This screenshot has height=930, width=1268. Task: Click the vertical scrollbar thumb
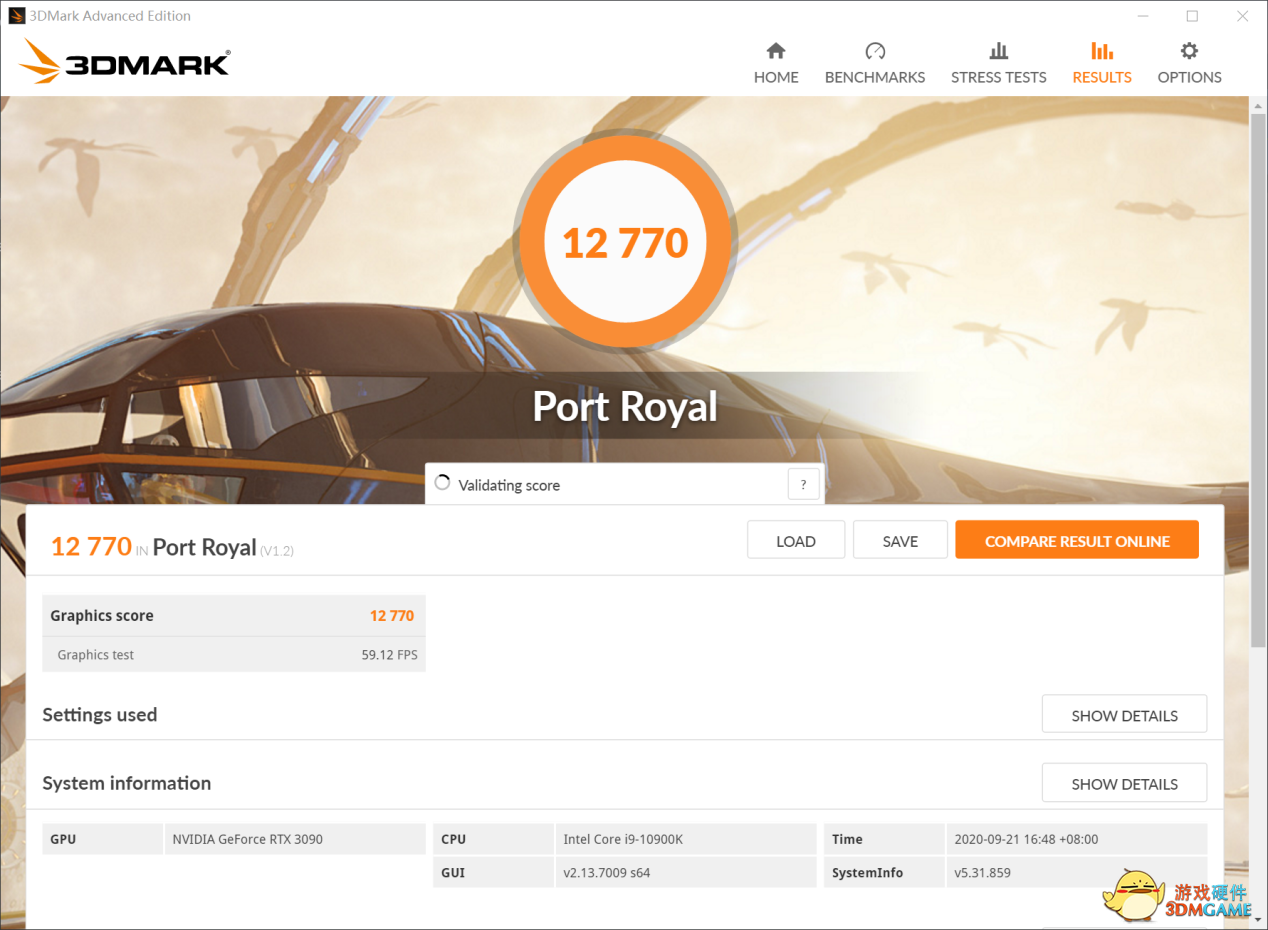click(1258, 380)
